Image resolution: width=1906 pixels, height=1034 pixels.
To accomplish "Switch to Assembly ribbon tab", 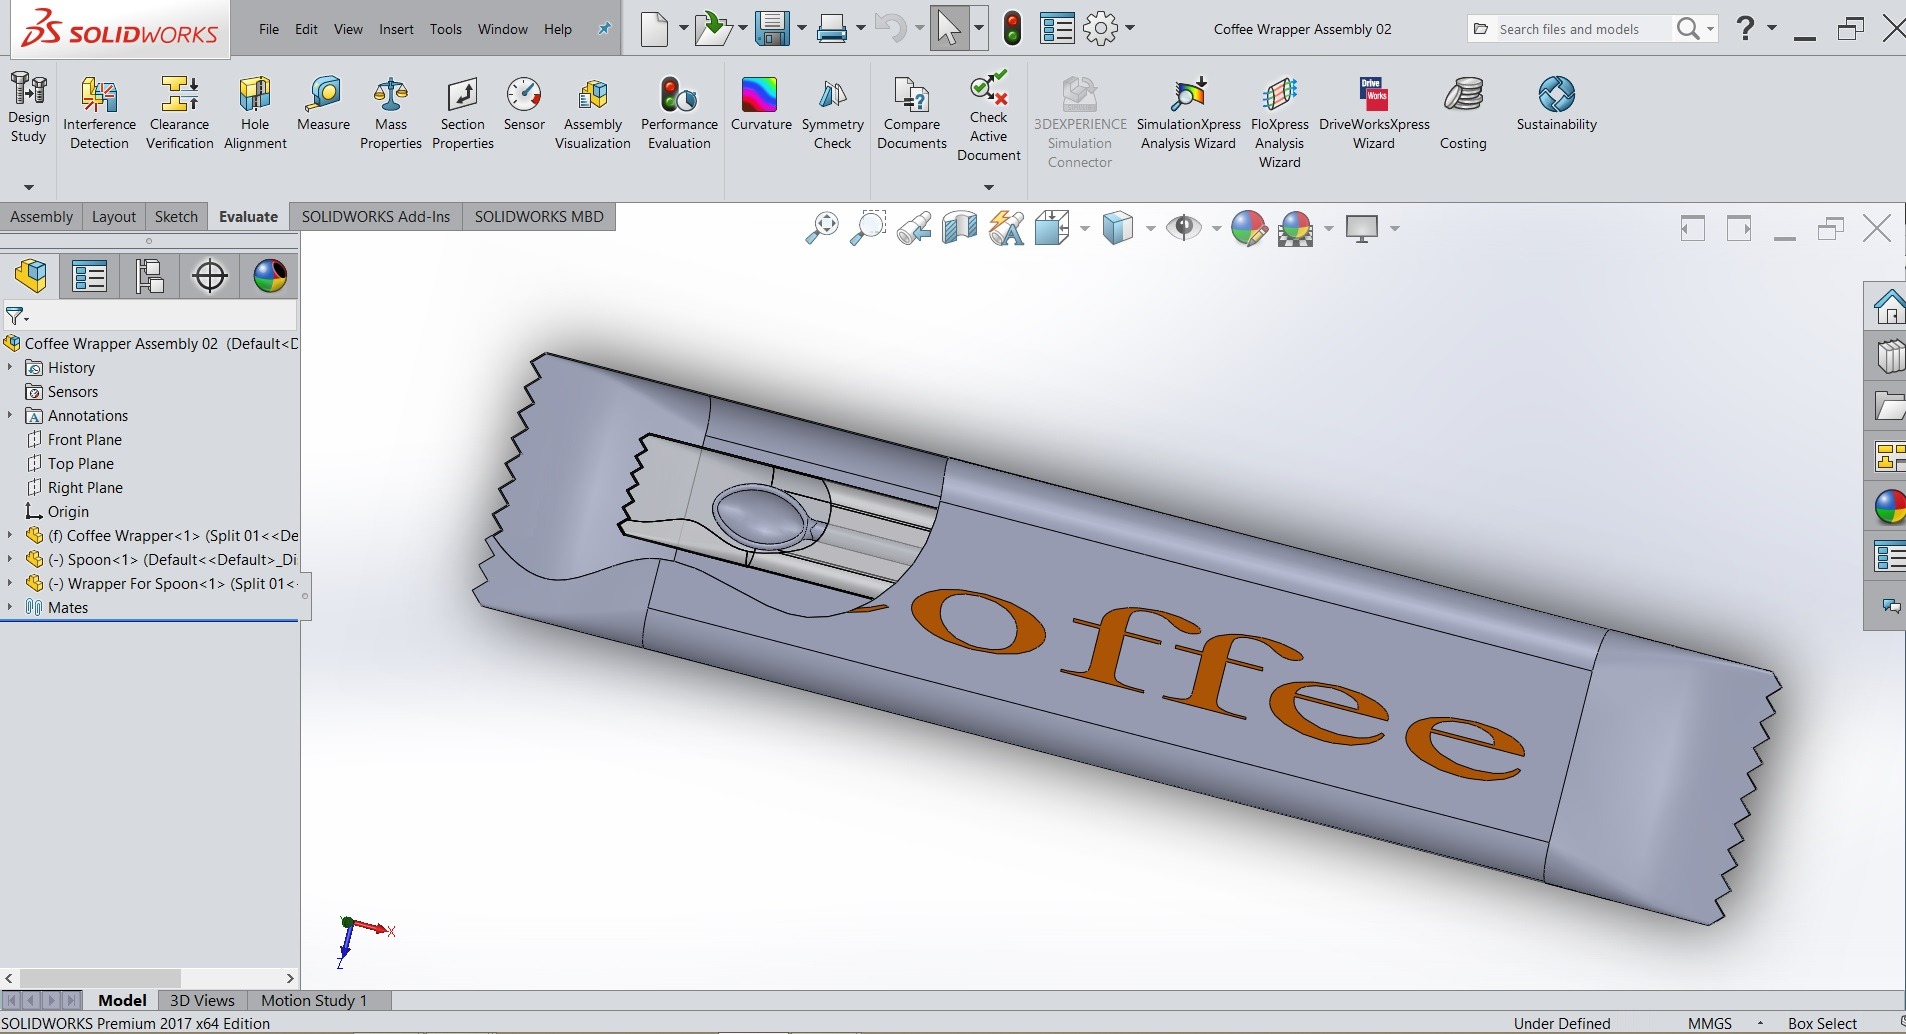I will coord(41,217).
